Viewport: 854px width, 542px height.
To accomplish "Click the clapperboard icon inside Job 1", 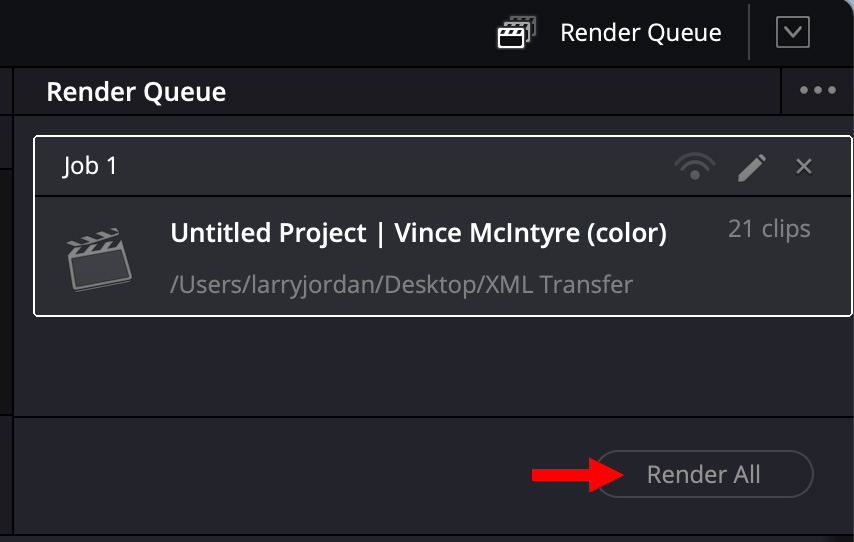I will (x=99, y=259).
